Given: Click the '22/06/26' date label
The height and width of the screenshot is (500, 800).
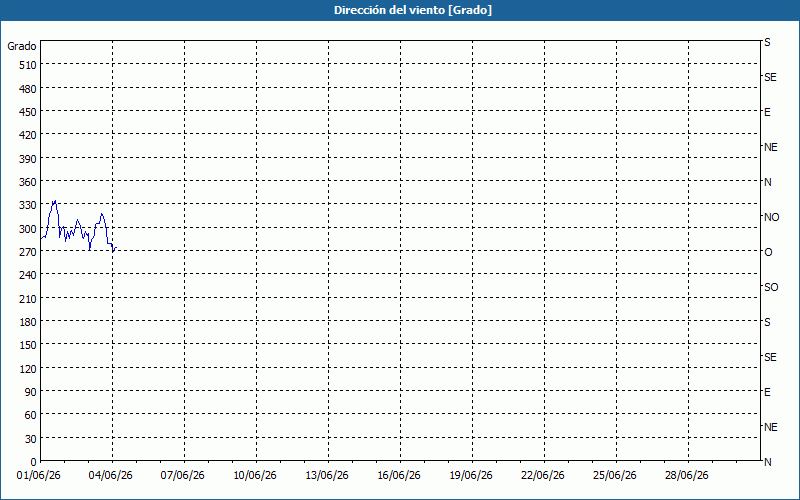Looking at the screenshot, I should [x=543, y=476].
